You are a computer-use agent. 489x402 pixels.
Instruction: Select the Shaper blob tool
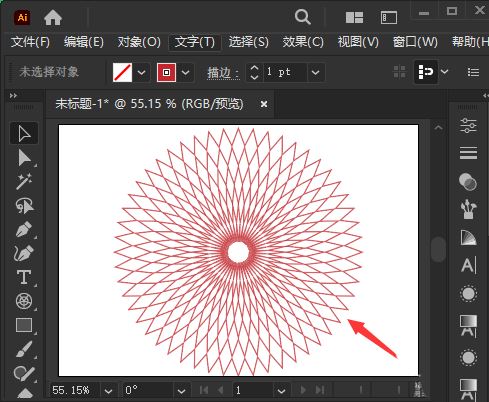click(x=24, y=373)
